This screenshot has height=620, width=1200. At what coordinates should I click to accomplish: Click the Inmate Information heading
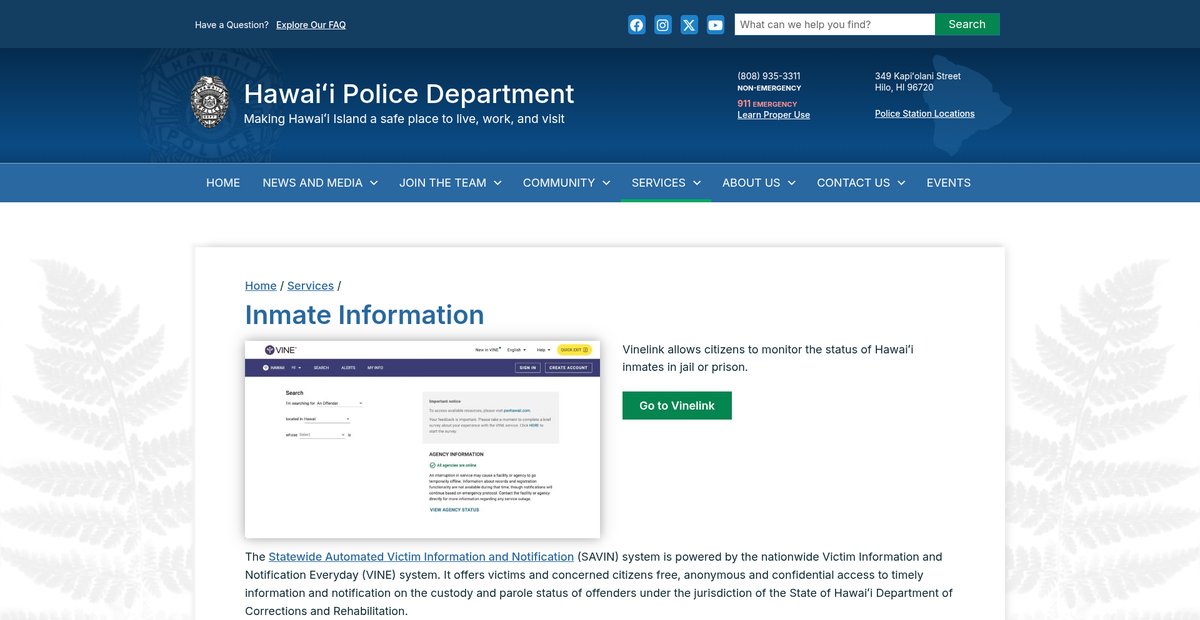point(365,315)
